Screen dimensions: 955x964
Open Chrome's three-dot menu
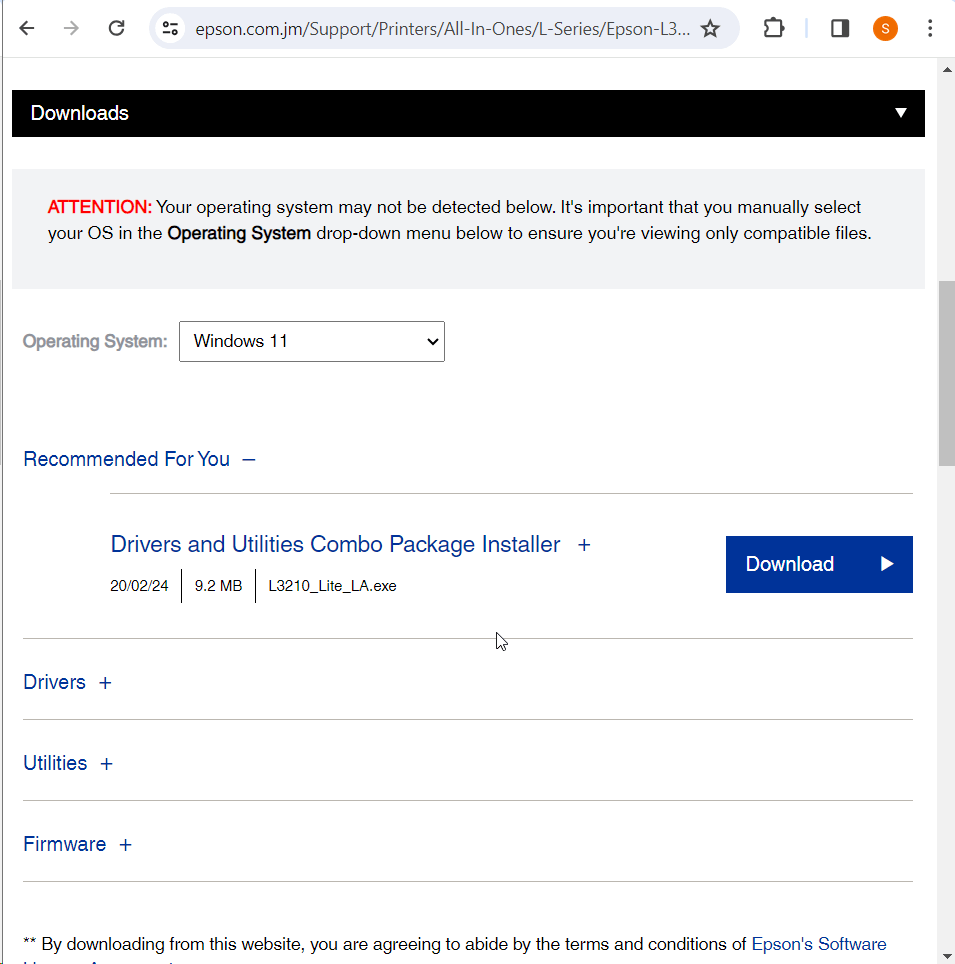click(x=930, y=28)
